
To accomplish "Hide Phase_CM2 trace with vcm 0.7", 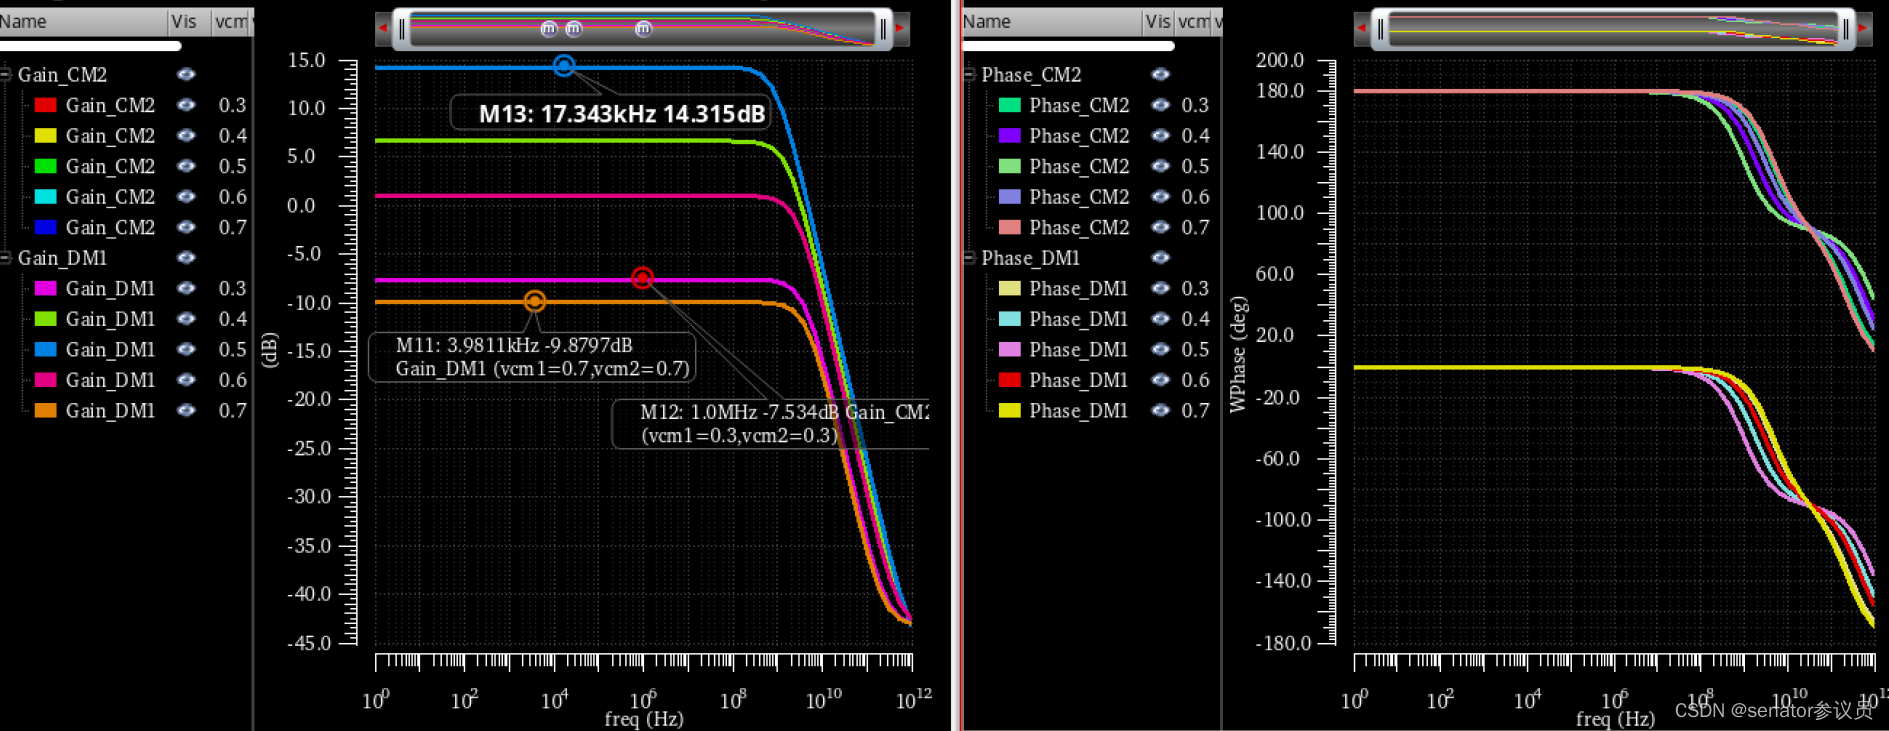I will (x=1160, y=227).
